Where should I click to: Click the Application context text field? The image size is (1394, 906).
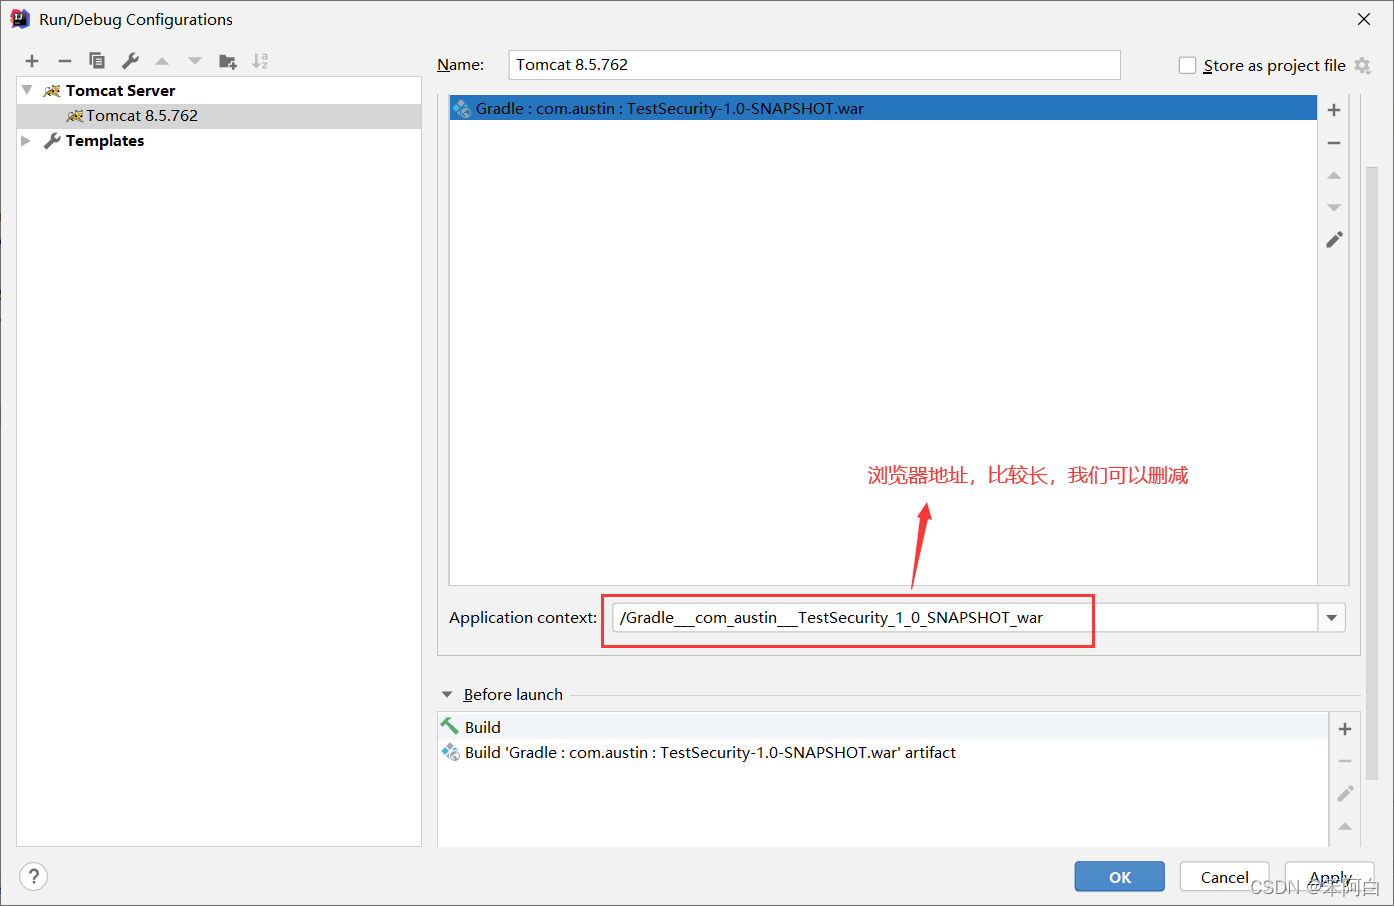(x=965, y=618)
